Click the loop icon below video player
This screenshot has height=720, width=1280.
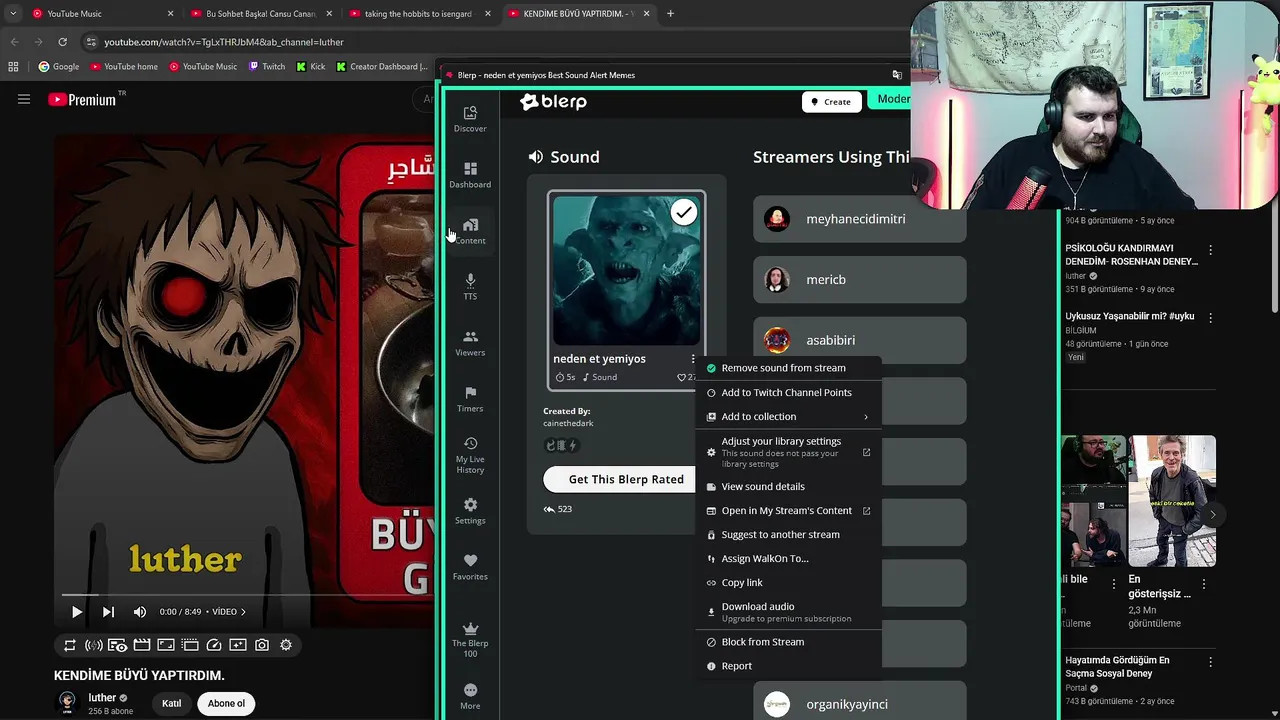pos(70,645)
